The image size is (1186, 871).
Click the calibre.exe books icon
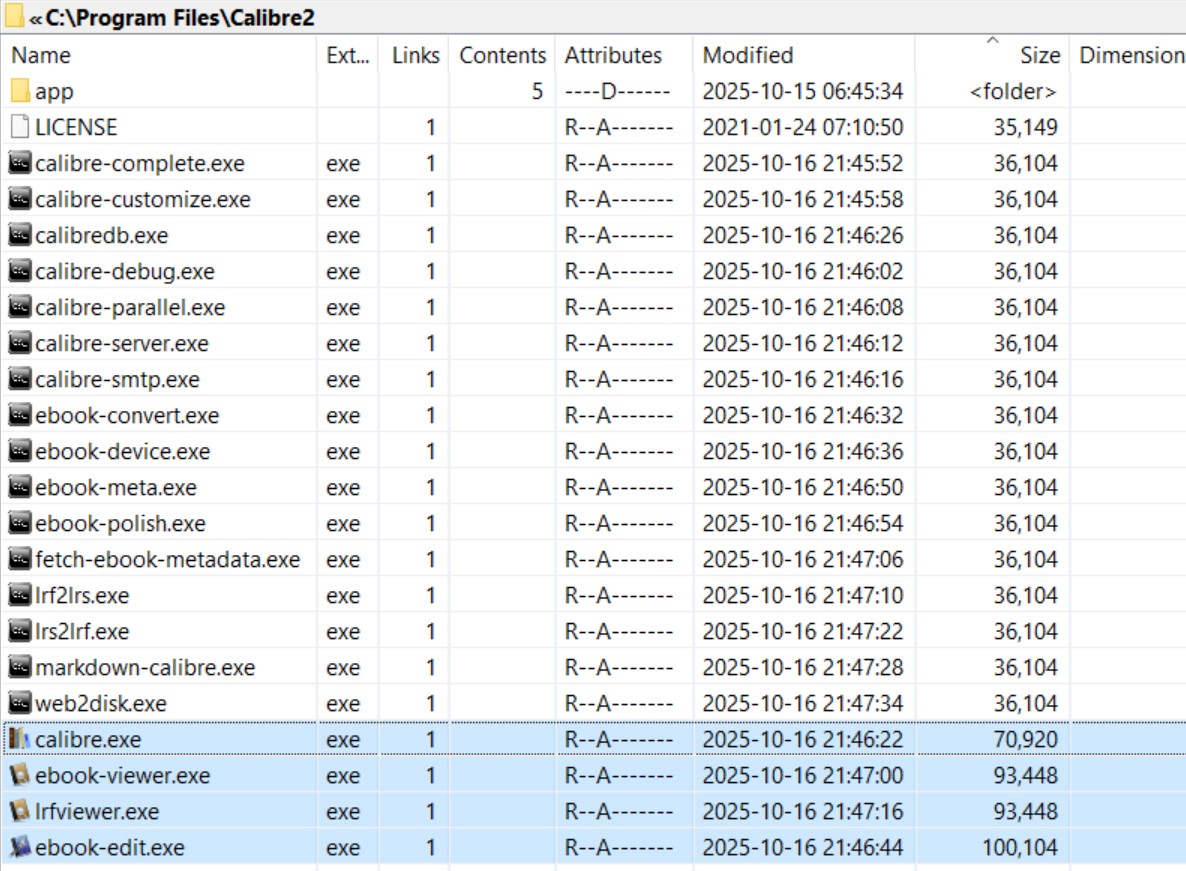20,739
